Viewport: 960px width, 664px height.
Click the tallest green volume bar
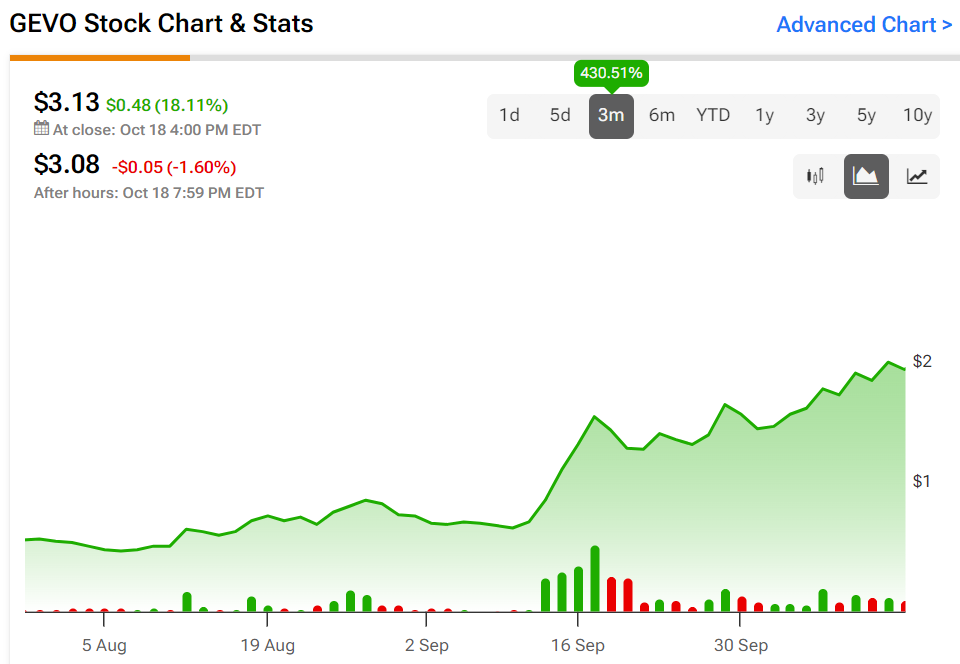[595, 579]
